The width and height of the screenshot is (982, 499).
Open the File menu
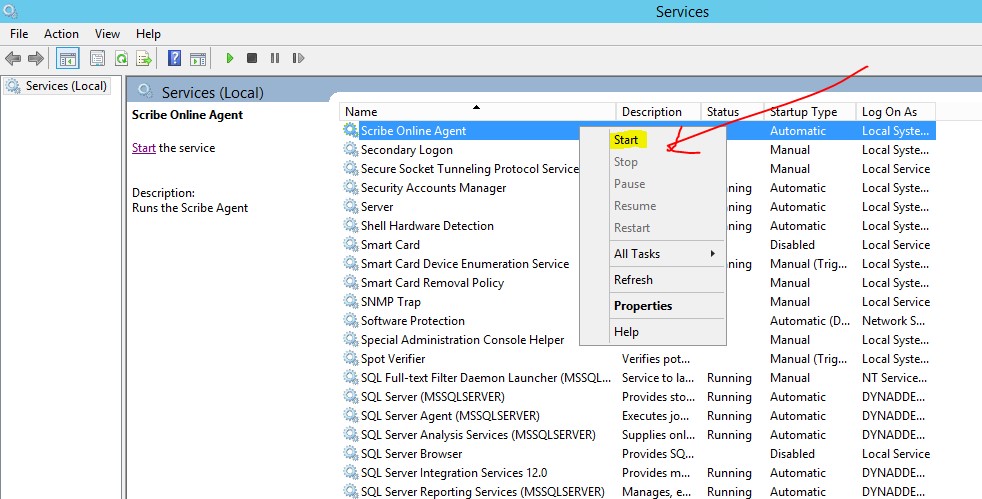19,34
